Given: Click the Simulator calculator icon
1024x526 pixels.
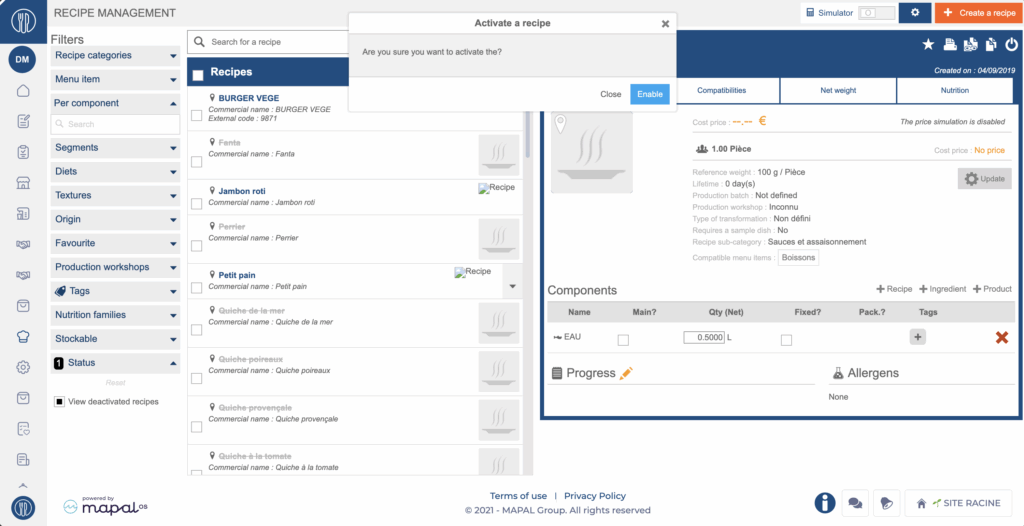Looking at the screenshot, I should [810, 12].
